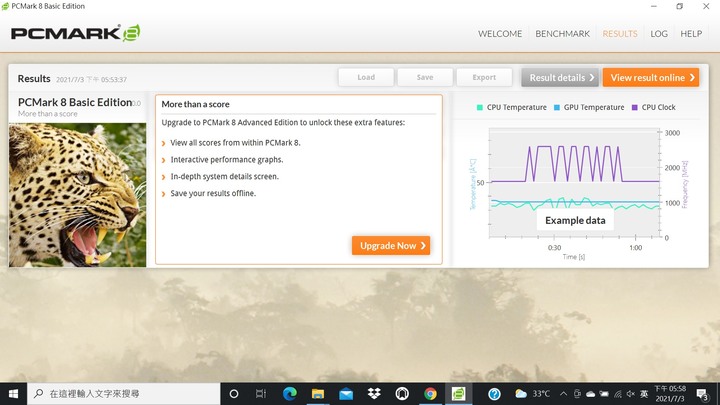The image size is (720, 405).
Task: Click PCMark 8 taskbar icon
Action: point(458,394)
